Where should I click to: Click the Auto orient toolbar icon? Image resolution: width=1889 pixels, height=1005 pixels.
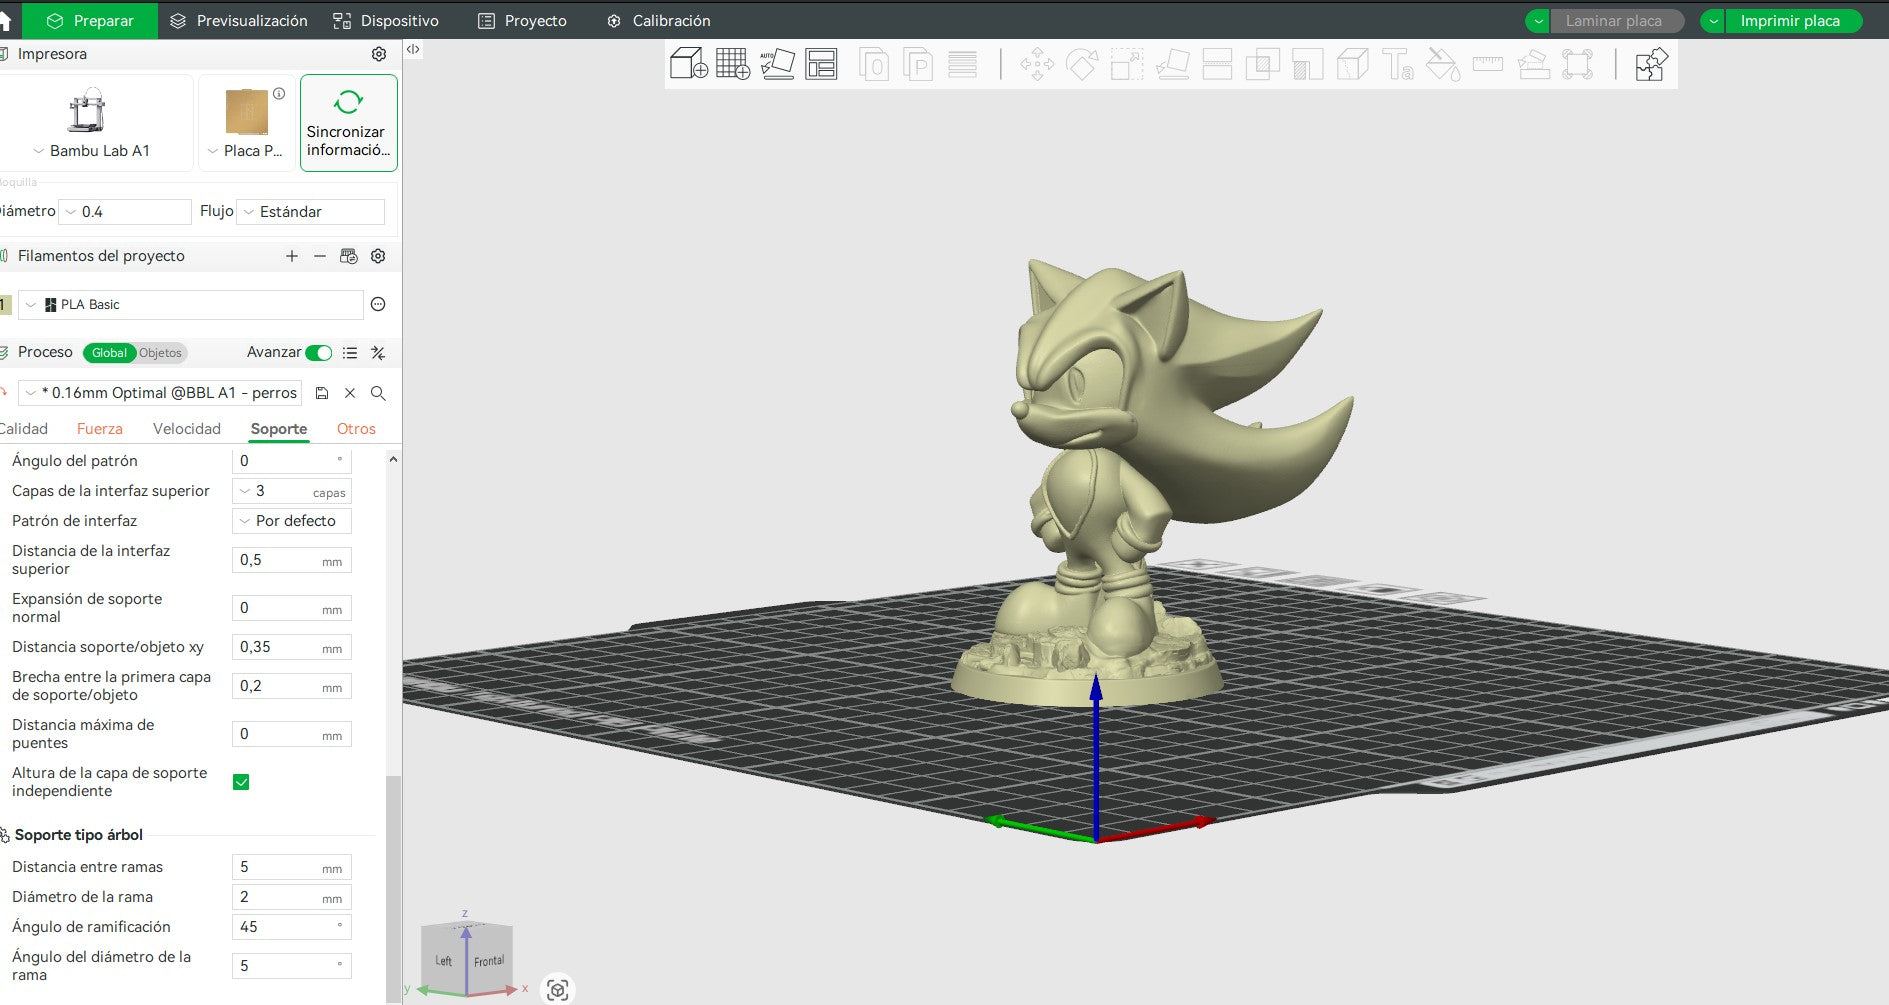(x=777, y=64)
